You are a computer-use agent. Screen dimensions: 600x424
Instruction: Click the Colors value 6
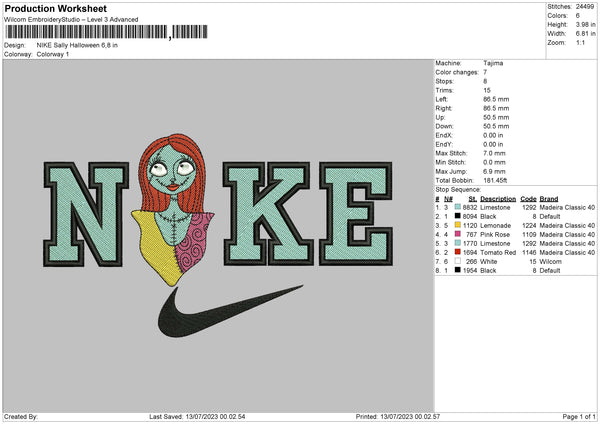pos(578,16)
